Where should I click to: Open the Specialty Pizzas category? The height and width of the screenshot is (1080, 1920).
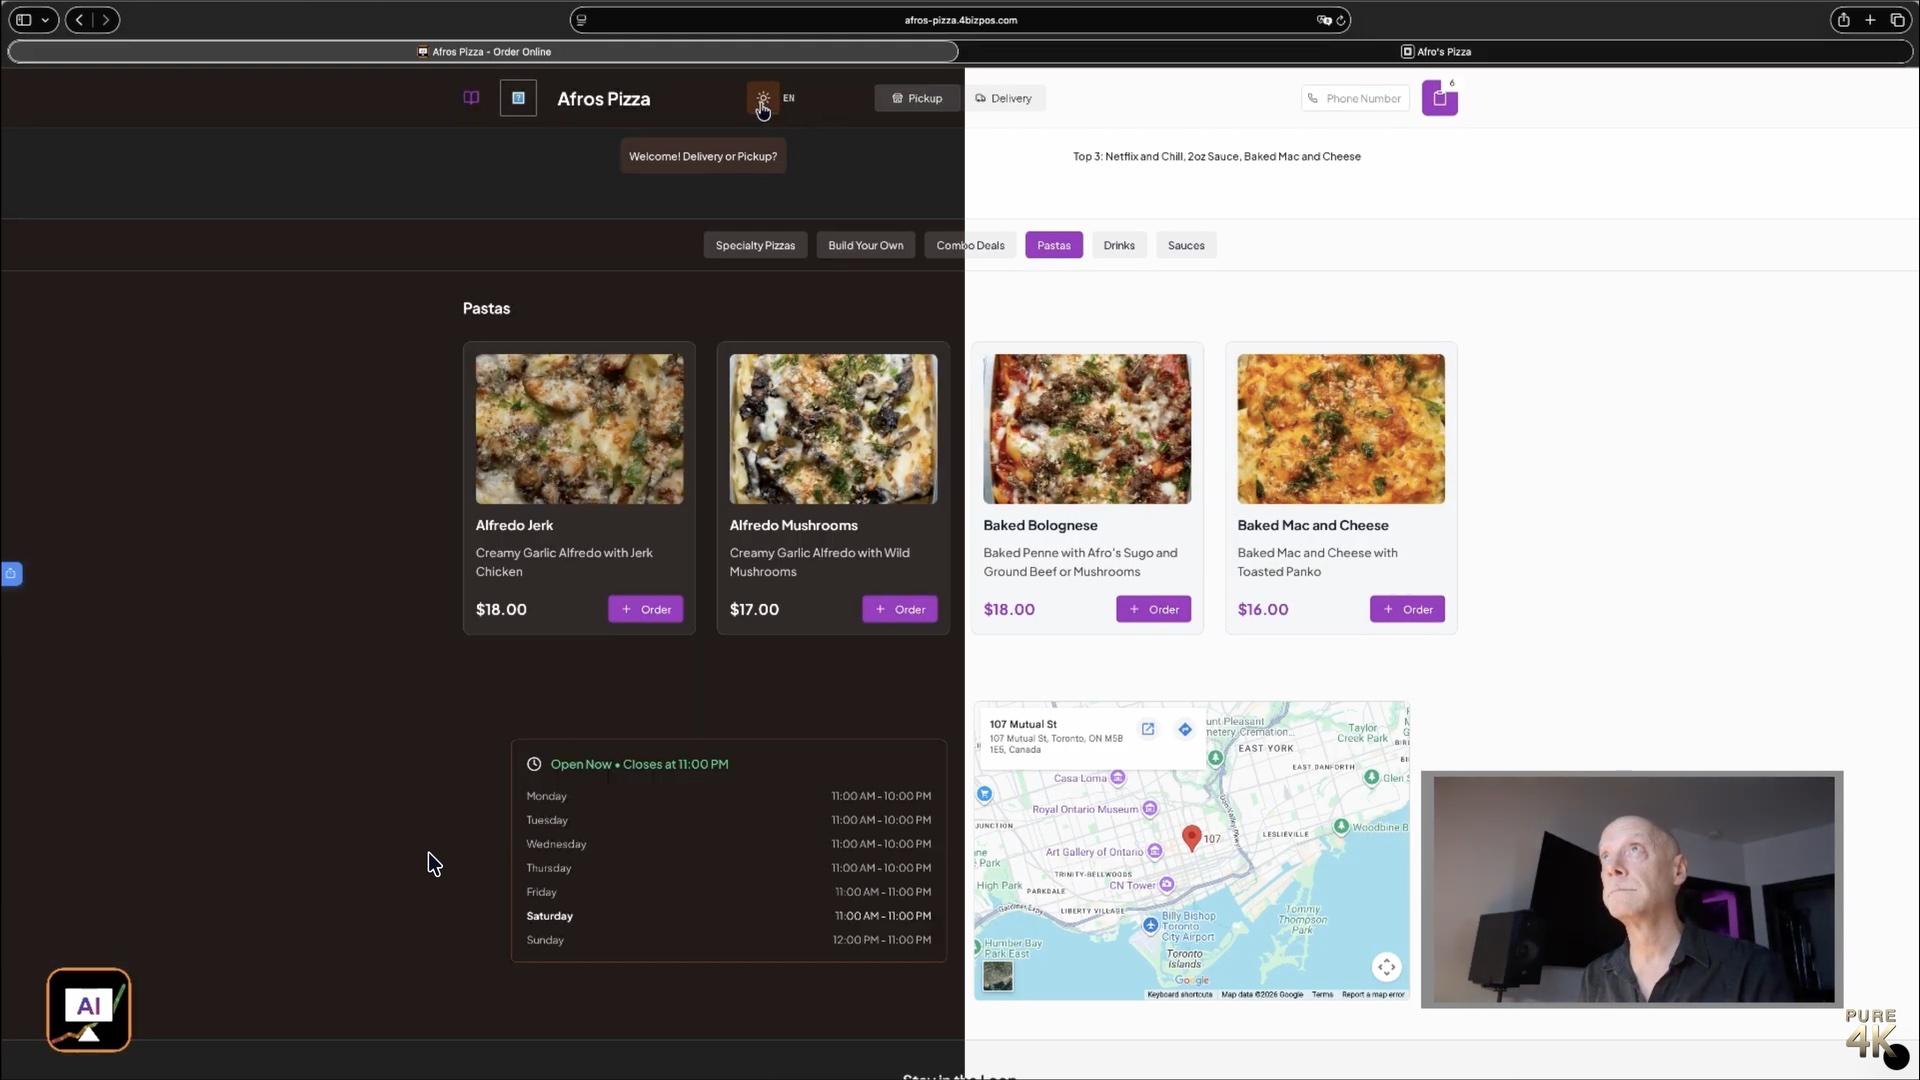[x=755, y=245]
